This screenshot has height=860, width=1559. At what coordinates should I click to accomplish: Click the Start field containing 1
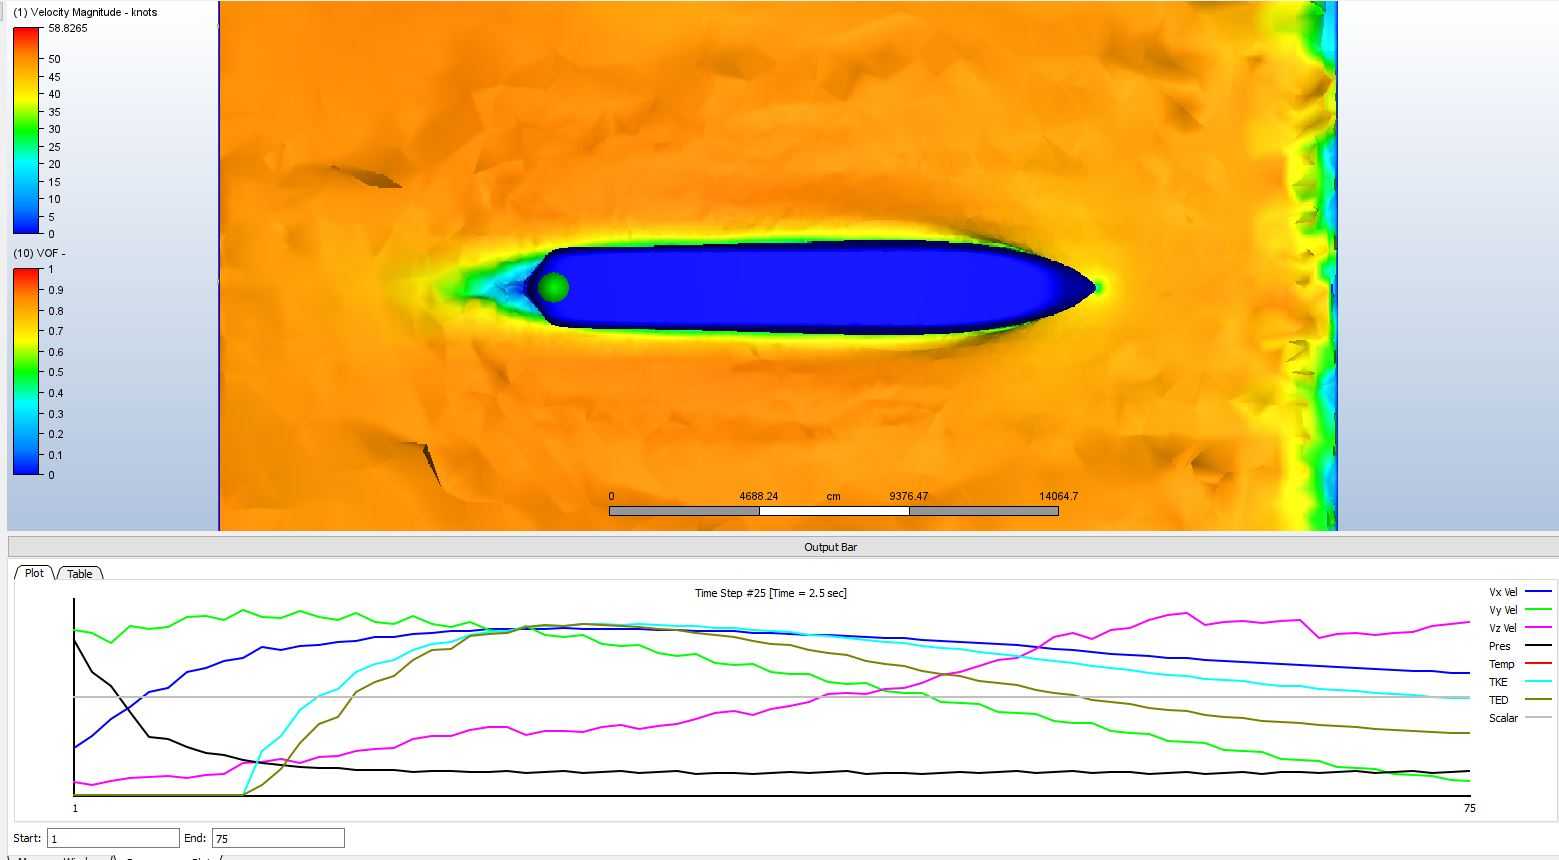[x=113, y=838]
